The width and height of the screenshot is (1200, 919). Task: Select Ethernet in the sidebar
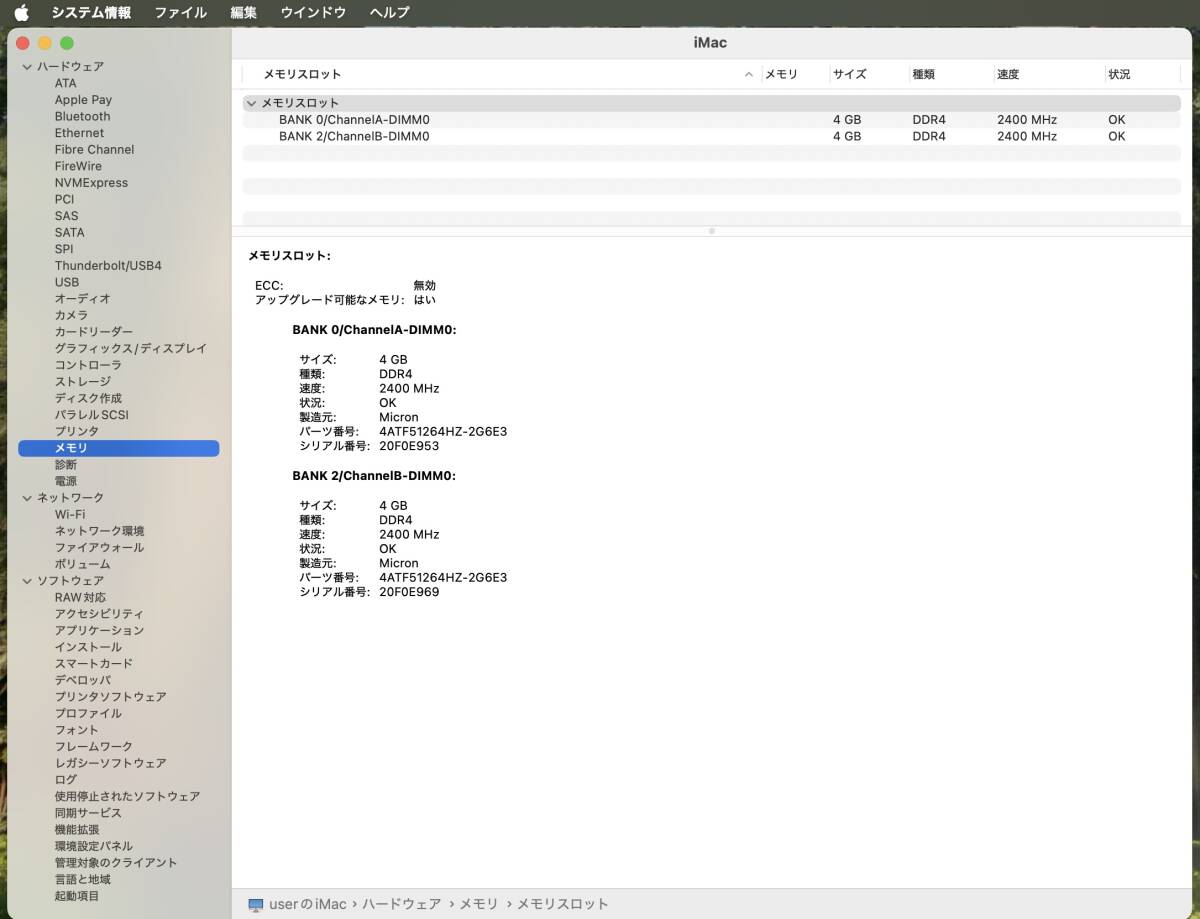pos(79,133)
